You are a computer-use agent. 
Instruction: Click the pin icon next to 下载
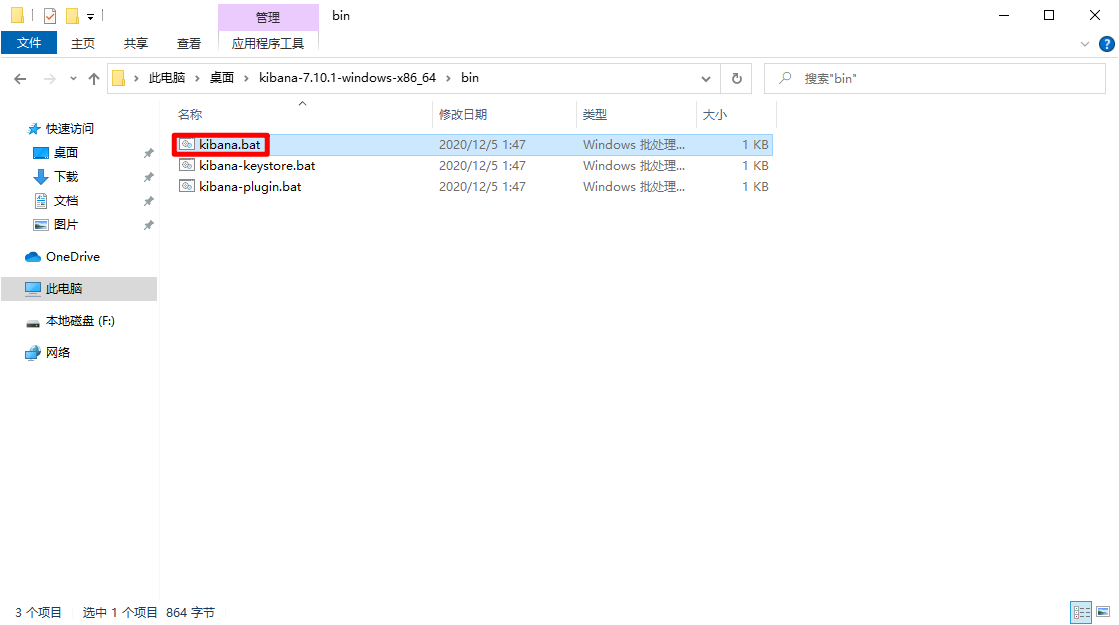click(x=148, y=177)
